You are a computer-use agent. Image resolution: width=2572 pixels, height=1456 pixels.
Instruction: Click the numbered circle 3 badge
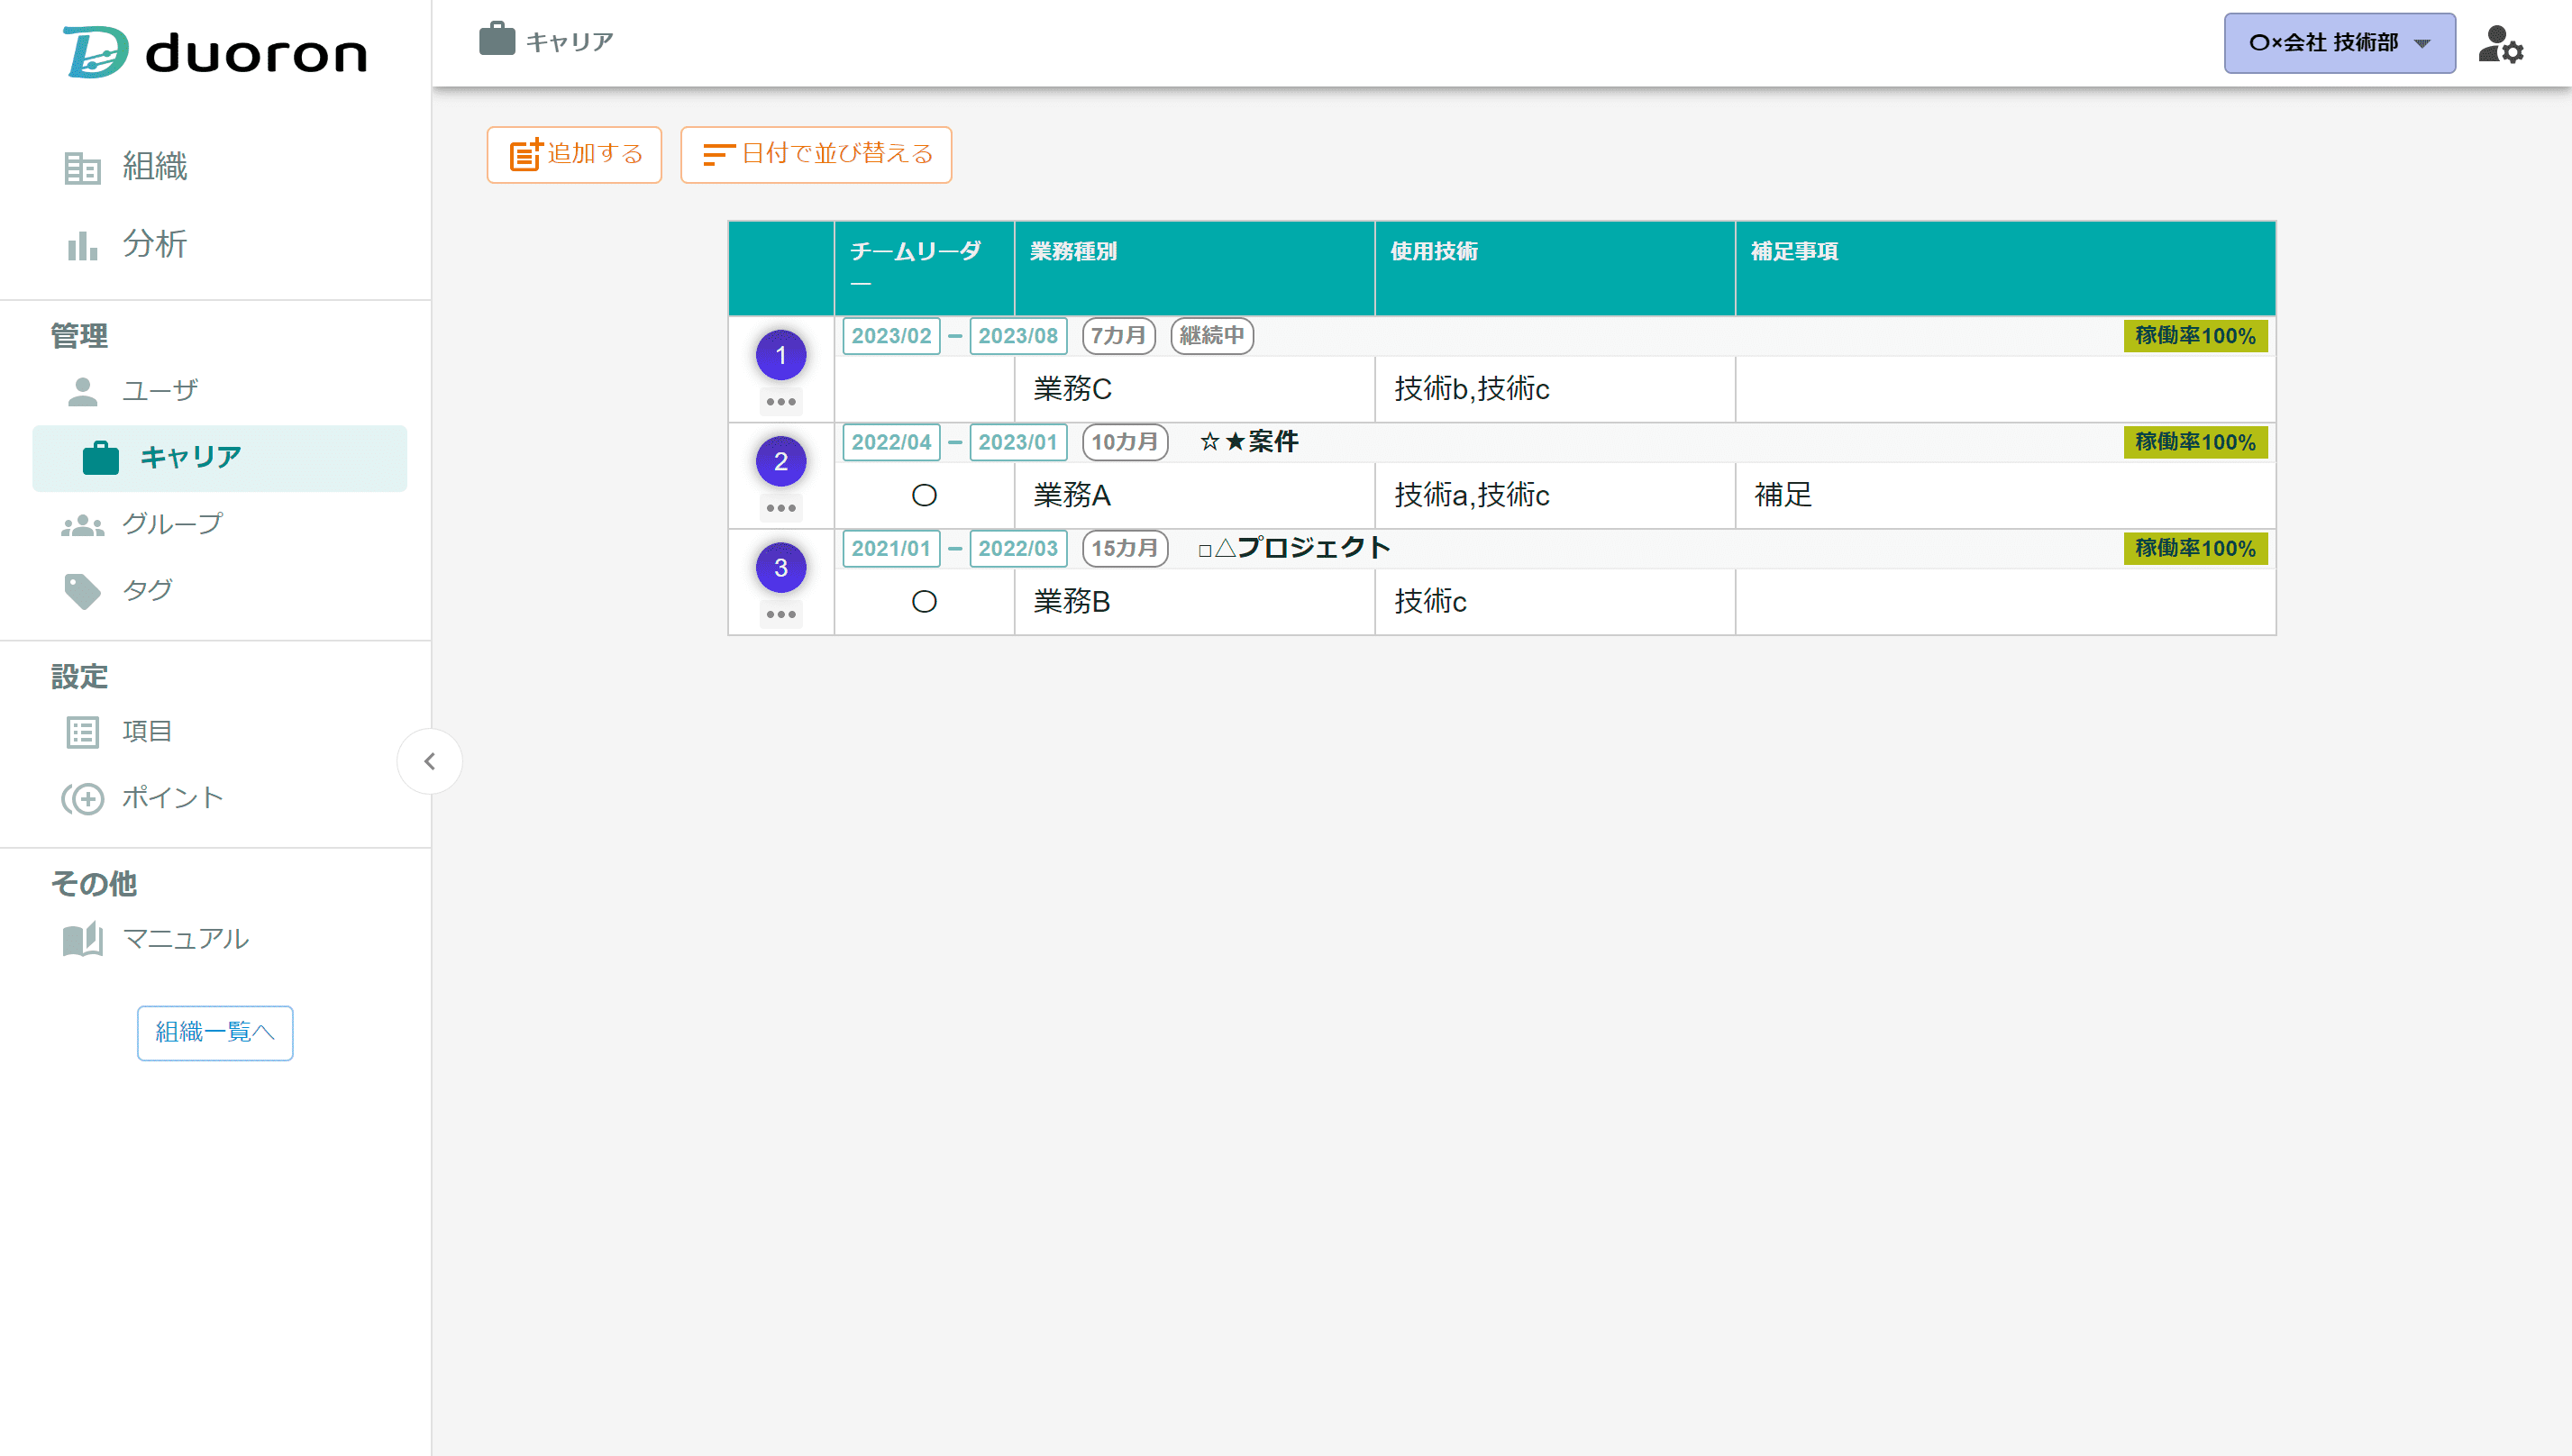[781, 568]
